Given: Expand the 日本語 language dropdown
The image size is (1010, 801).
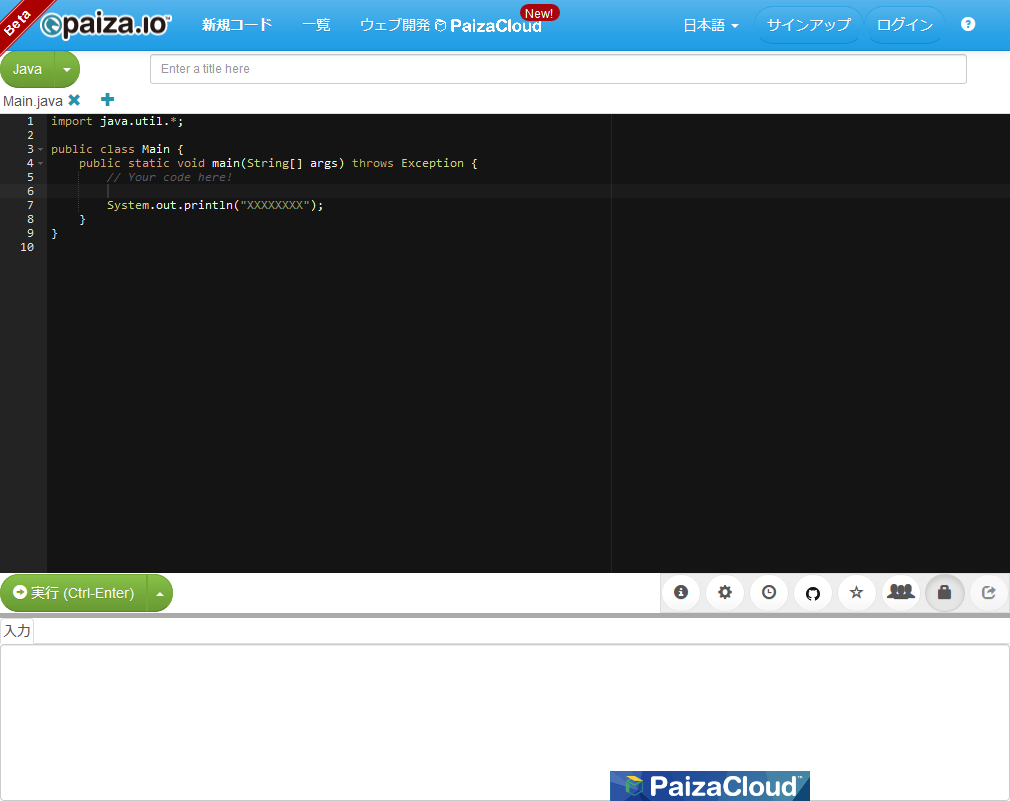Looking at the screenshot, I should (710, 25).
